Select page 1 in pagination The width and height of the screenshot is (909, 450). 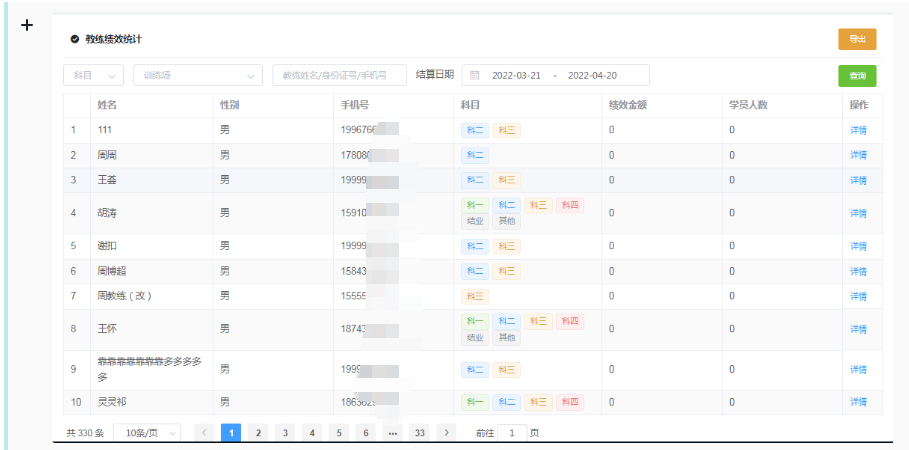point(231,433)
